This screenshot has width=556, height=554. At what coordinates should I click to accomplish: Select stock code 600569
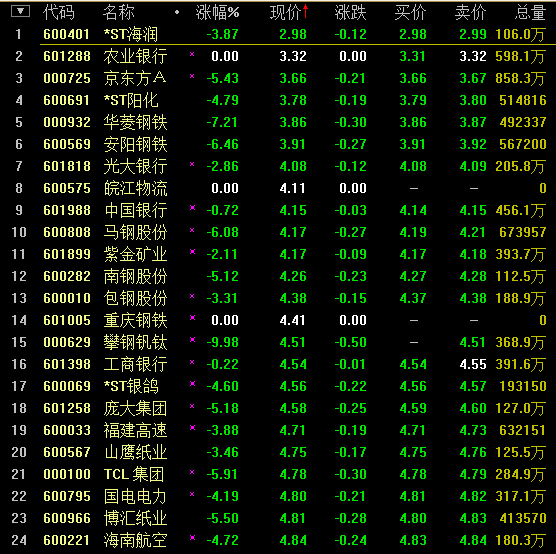pos(67,144)
